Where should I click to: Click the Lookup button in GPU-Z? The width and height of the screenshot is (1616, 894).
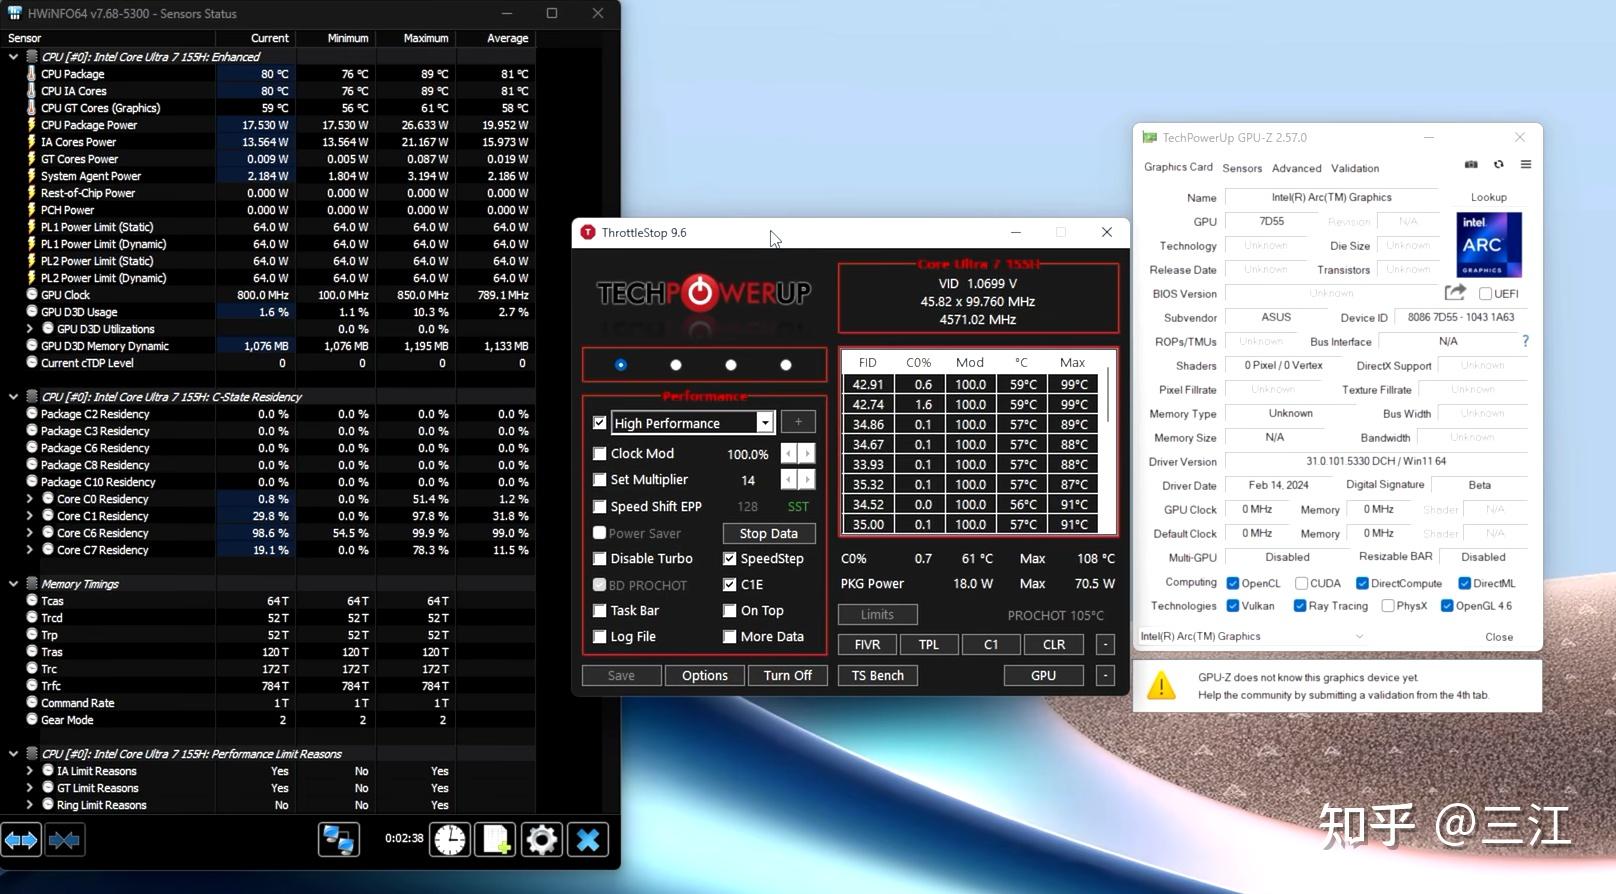click(x=1489, y=197)
